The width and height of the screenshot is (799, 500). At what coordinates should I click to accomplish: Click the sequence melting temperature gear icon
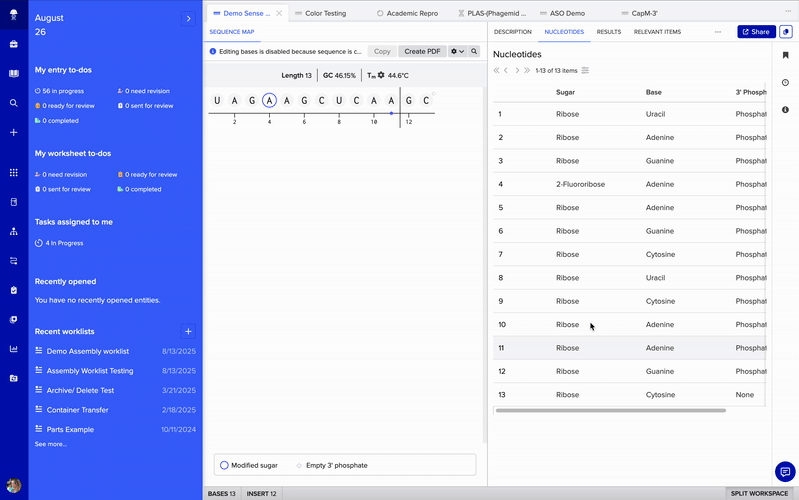pyautogui.click(x=380, y=75)
